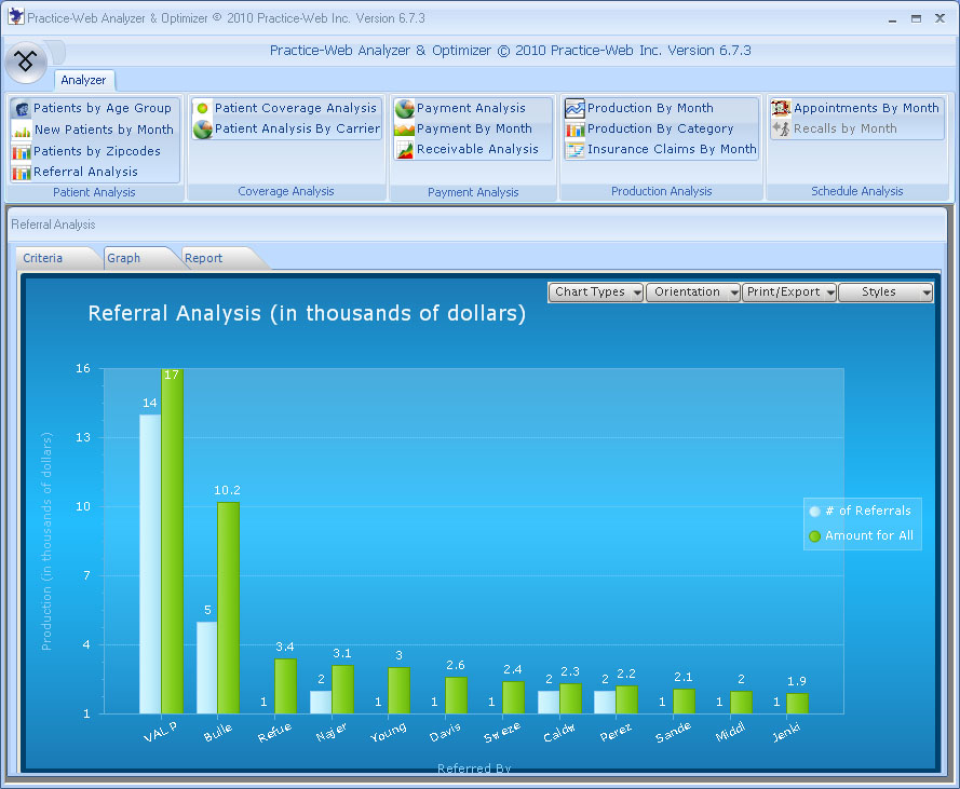960x789 pixels.
Task: Click the Patients by Age Group icon
Action: coord(21,109)
